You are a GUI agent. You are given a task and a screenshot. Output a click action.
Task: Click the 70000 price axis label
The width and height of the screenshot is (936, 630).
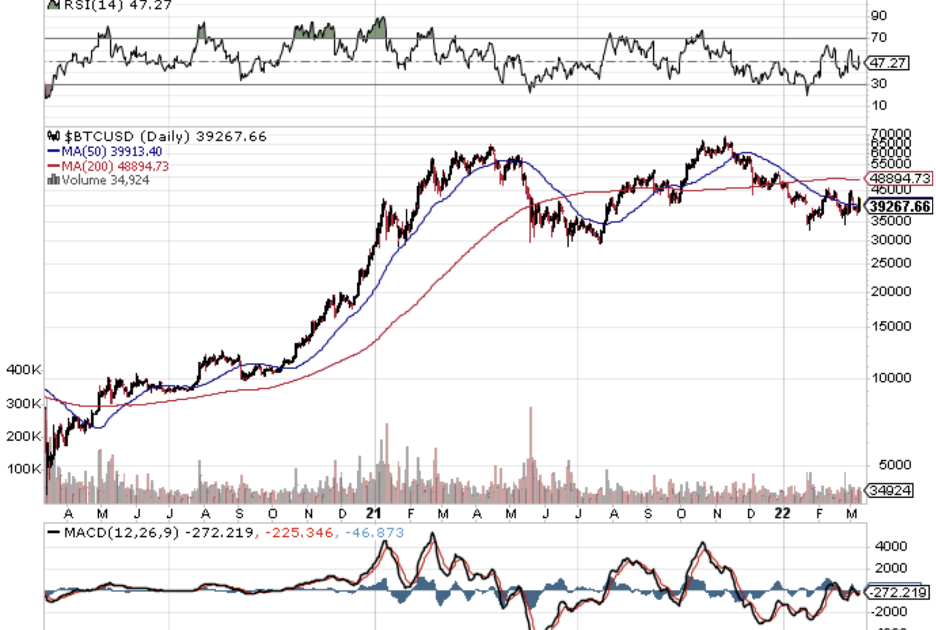click(x=889, y=133)
